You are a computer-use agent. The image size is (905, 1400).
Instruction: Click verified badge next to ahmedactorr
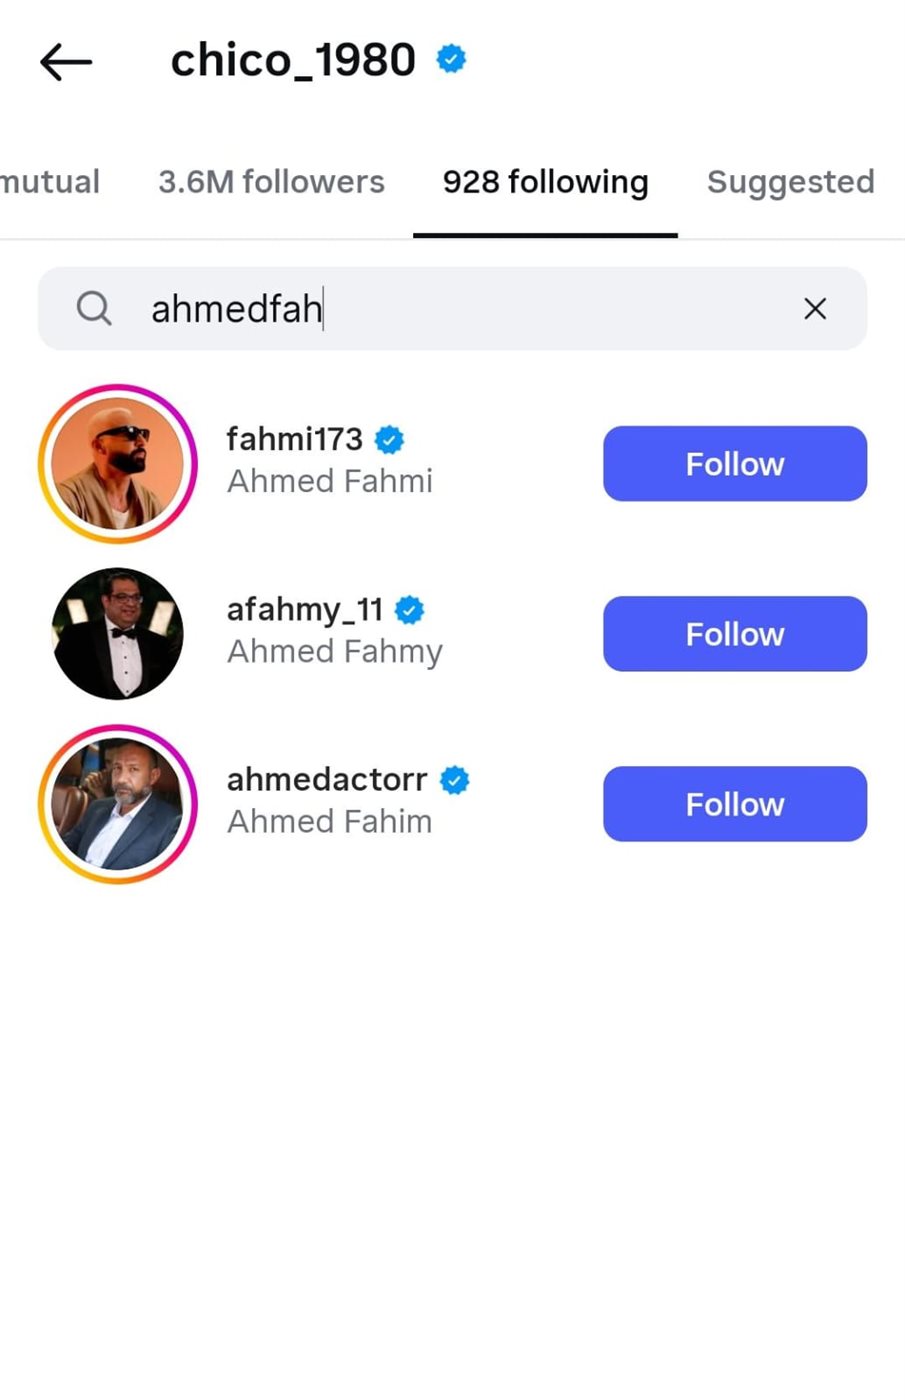coord(455,780)
